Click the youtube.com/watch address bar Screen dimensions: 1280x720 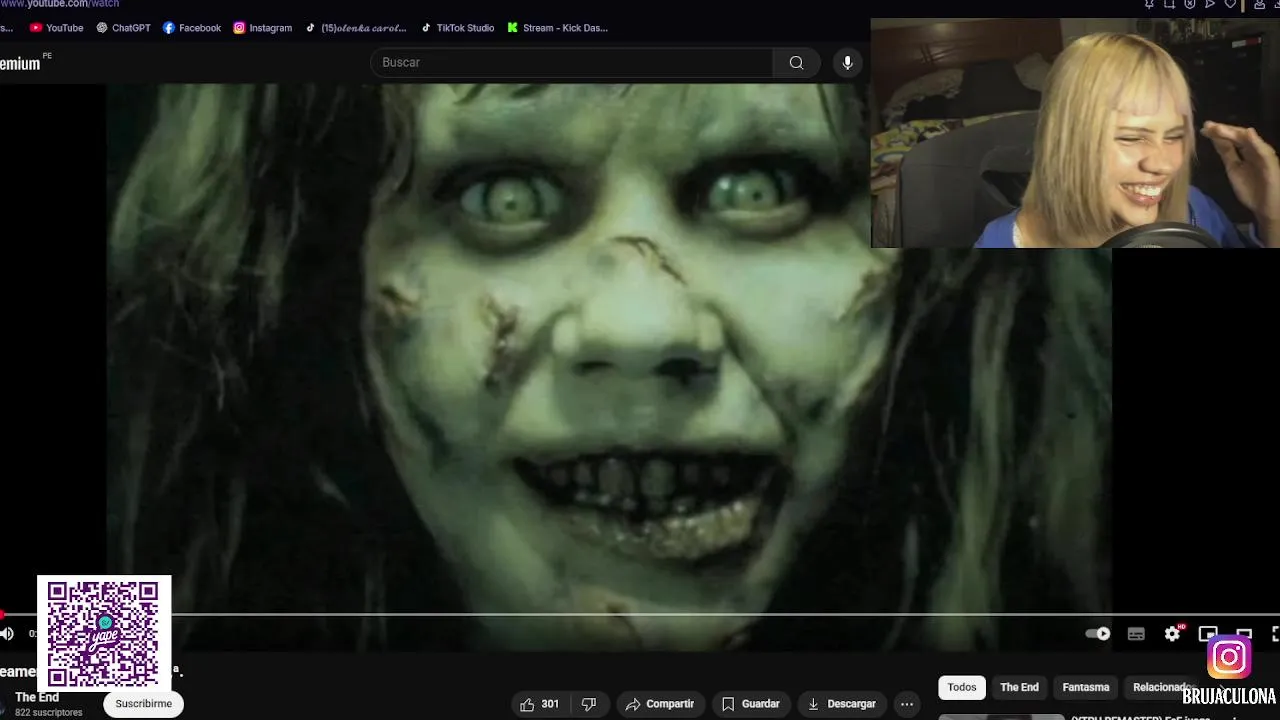[60, 4]
